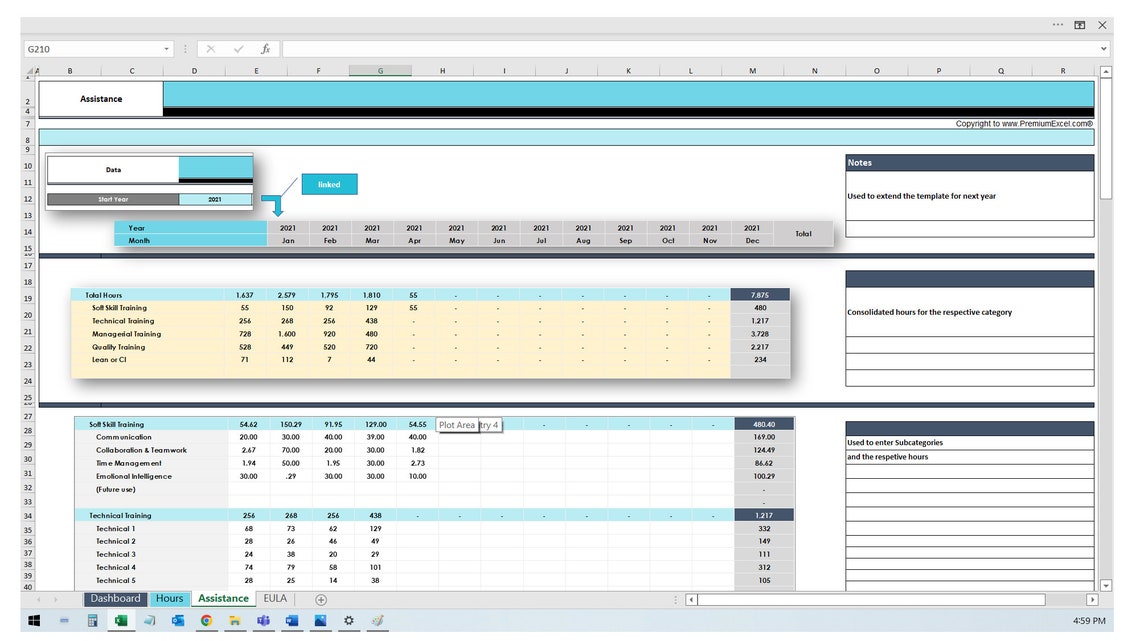Click vertical scrollbar down arrow
This screenshot has height=641, width=1140.
coord(1106,585)
